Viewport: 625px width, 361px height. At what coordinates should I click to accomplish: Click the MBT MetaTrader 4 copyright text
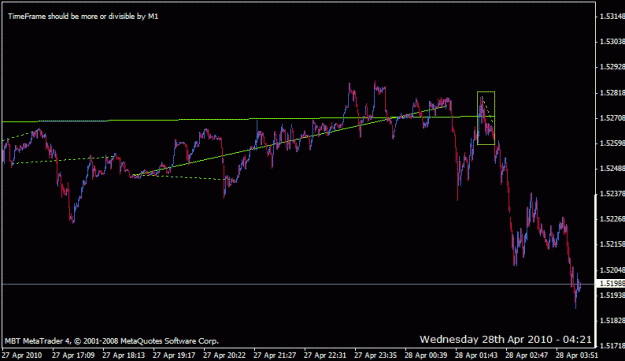[x=112, y=341]
